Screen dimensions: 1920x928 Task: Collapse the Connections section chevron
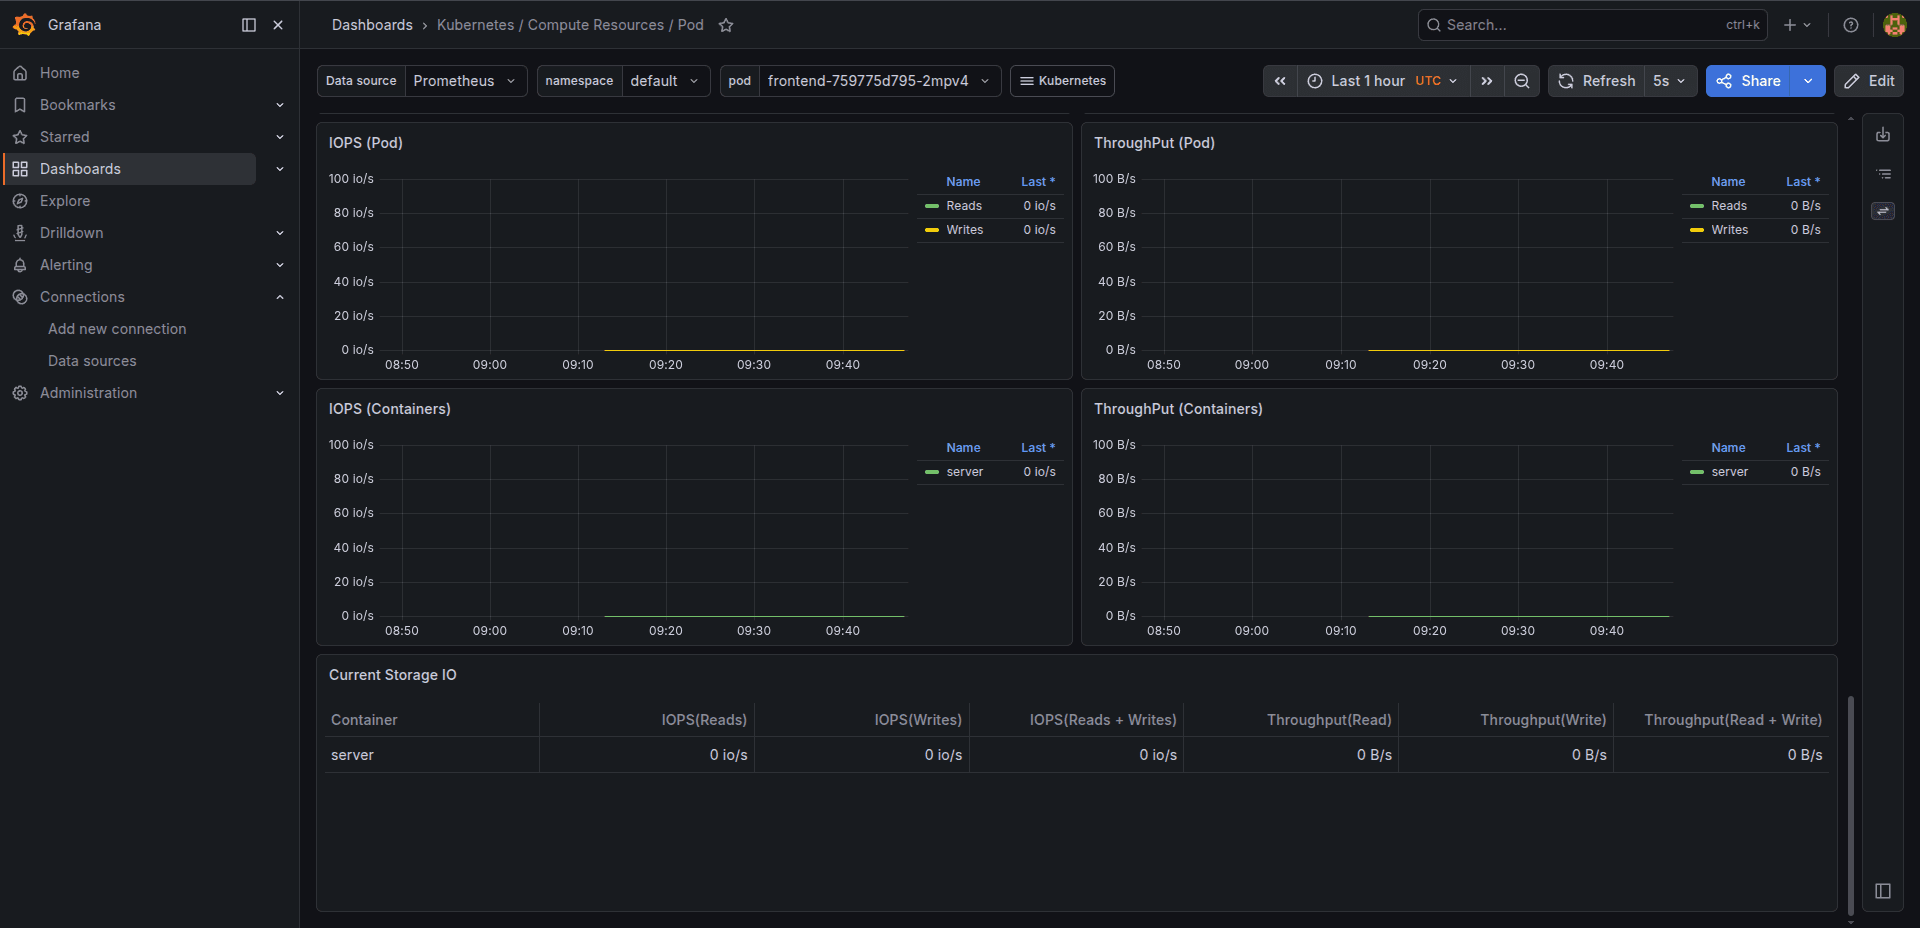[x=280, y=297]
